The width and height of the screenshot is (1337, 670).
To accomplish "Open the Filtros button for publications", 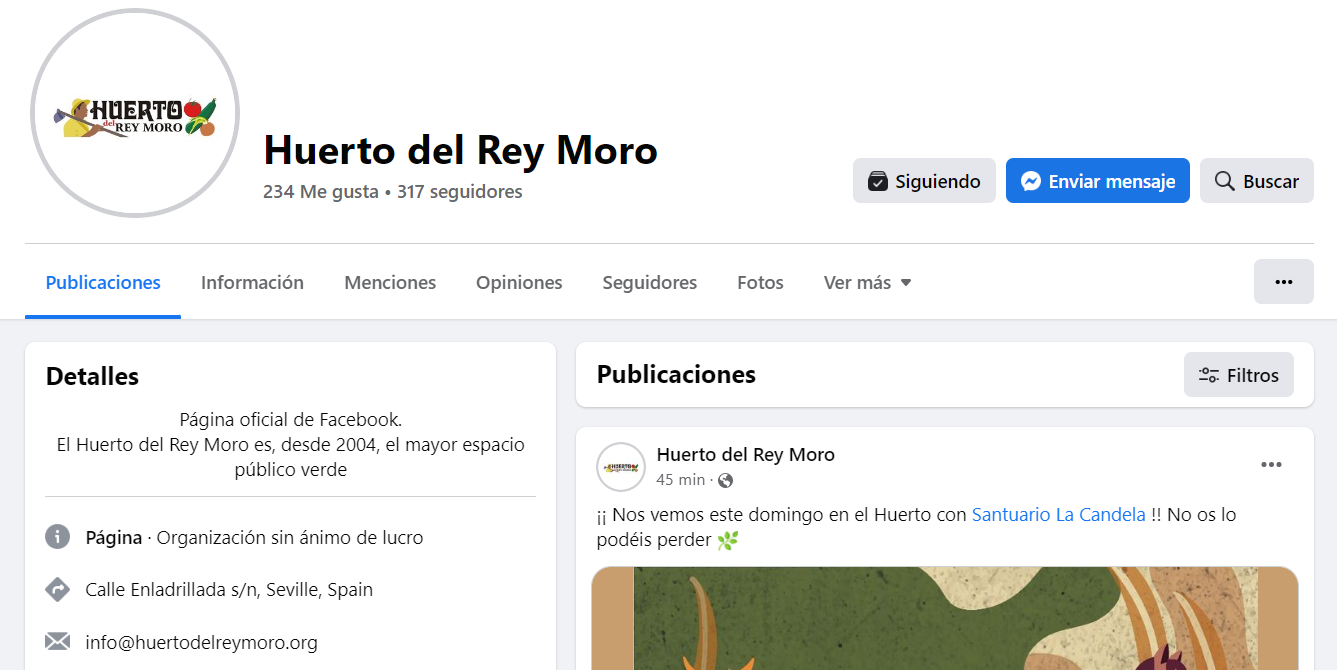I will pyautogui.click(x=1239, y=375).
